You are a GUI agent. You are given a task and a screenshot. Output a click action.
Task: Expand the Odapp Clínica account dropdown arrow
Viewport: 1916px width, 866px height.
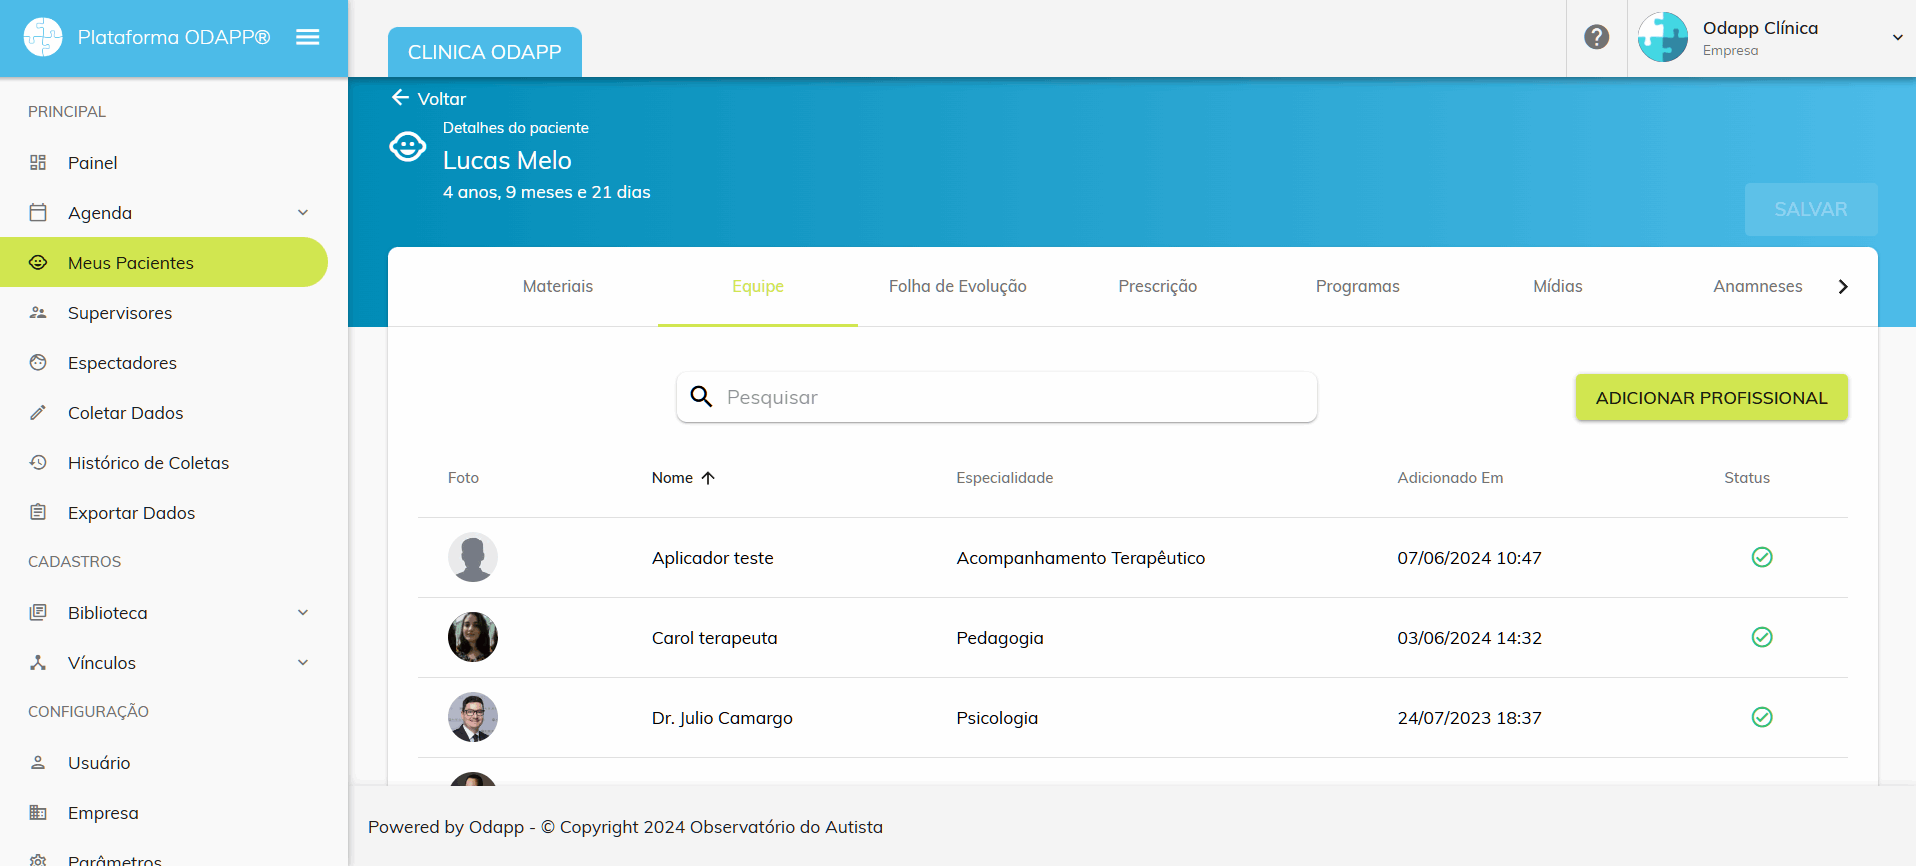coord(1897,38)
